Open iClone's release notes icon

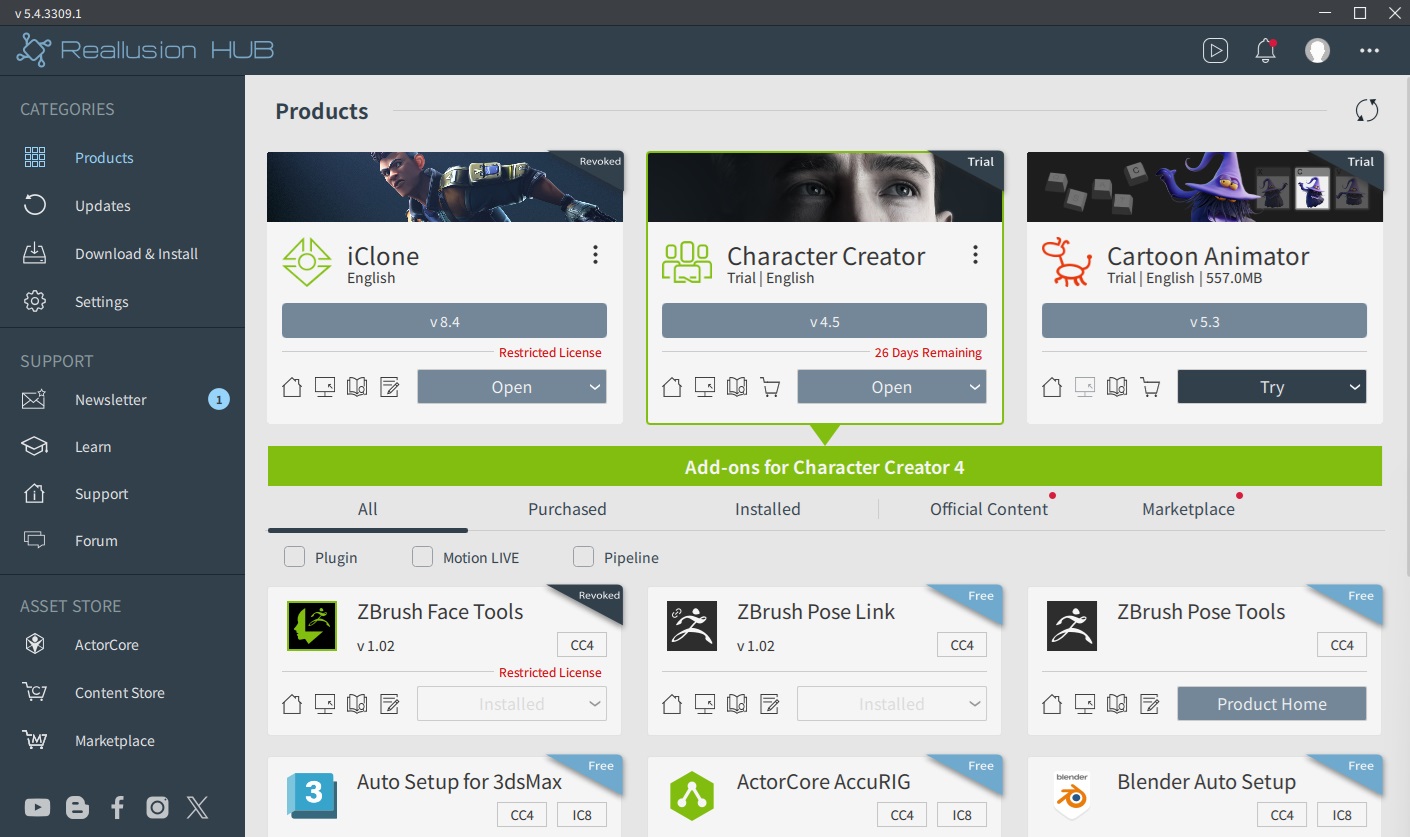(389, 387)
